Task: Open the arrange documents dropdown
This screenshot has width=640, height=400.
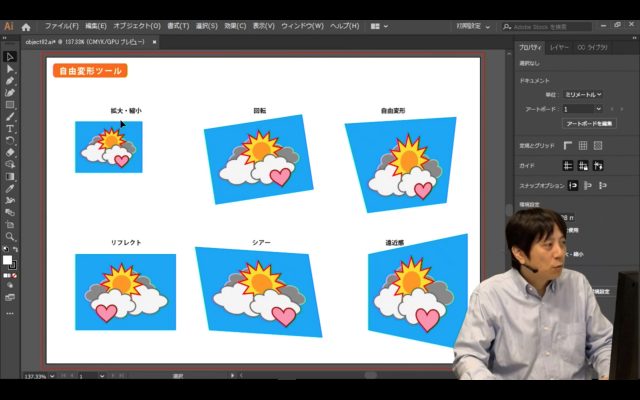Action: (379, 27)
